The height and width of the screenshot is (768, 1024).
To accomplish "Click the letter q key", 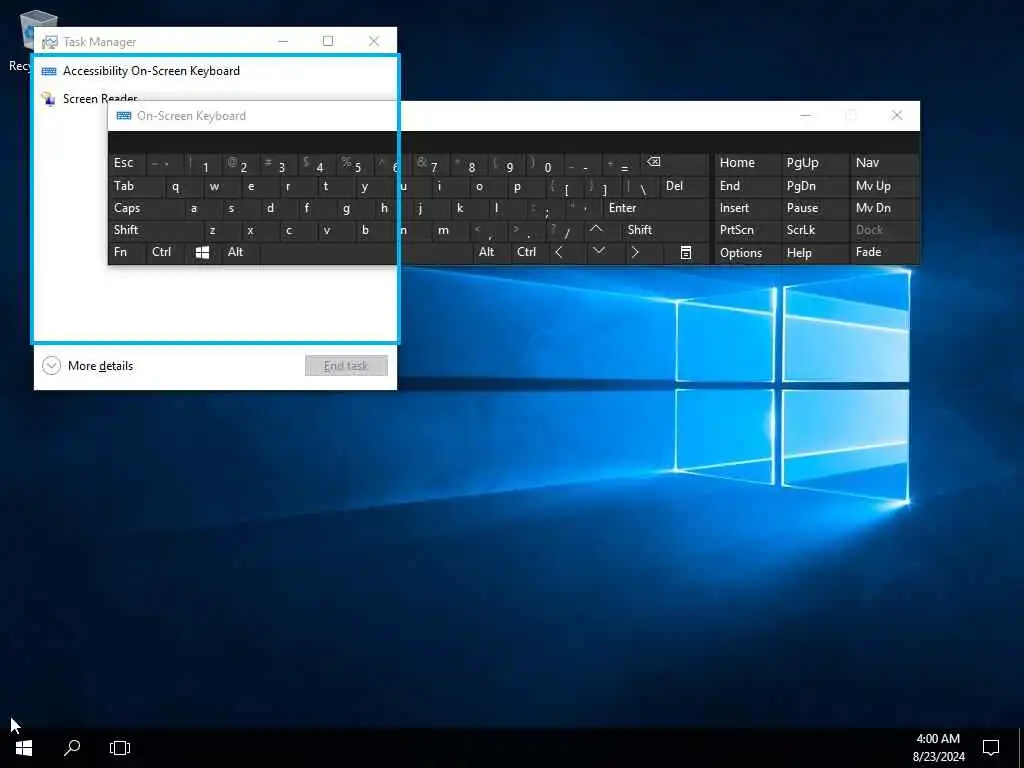I will 184,186.
